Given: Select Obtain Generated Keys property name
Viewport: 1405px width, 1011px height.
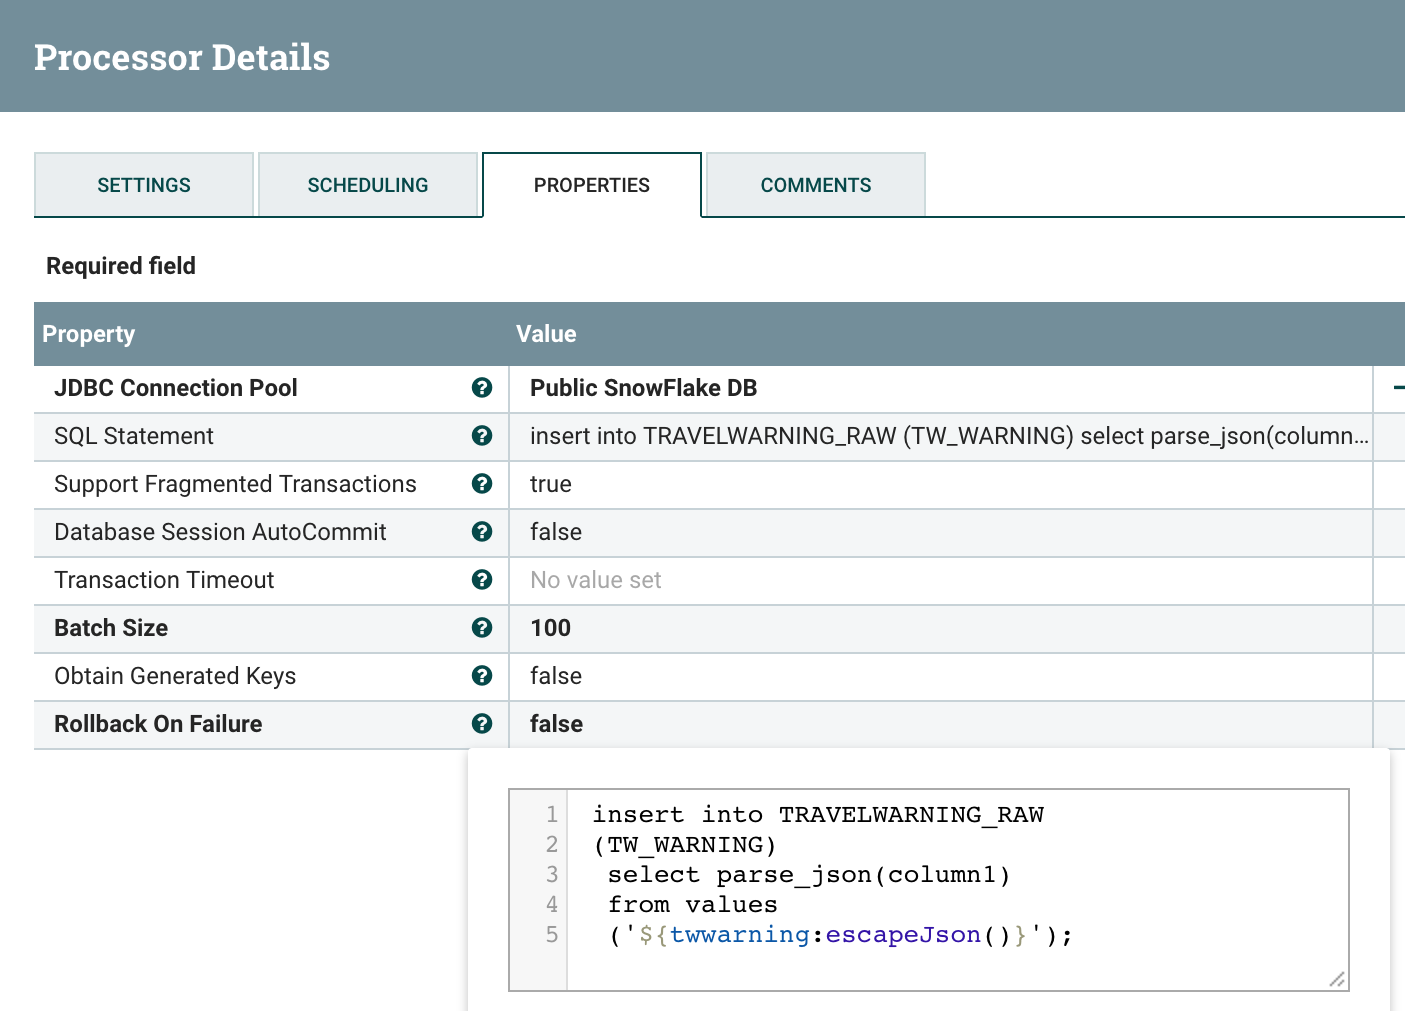Looking at the screenshot, I should tap(175, 676).
